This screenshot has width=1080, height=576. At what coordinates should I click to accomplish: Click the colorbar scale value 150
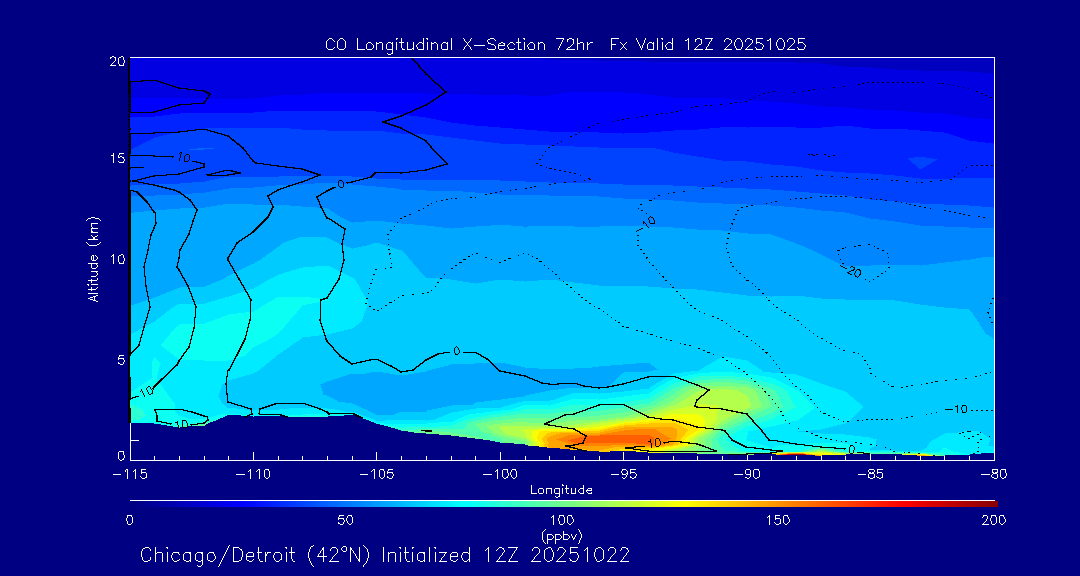tap(778, 520)
